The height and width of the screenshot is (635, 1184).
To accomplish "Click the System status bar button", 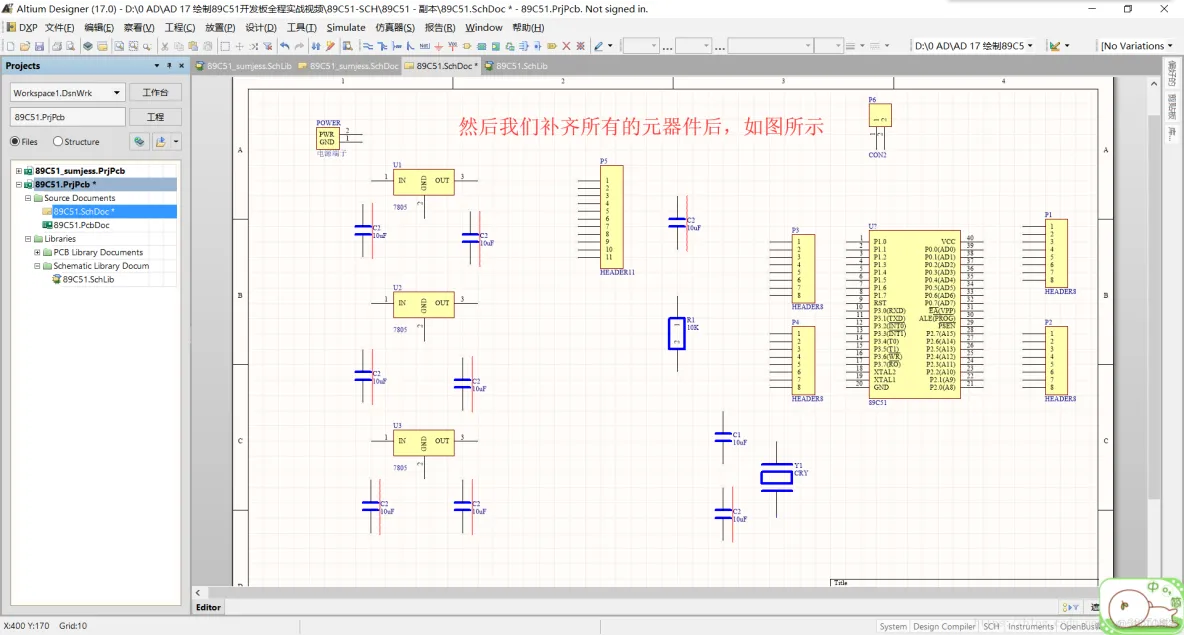I will coord(893,626).
